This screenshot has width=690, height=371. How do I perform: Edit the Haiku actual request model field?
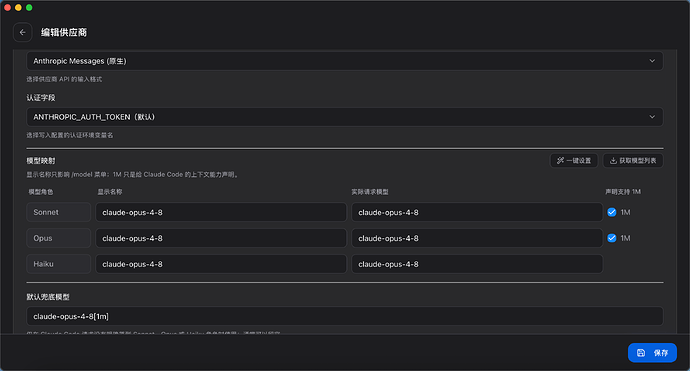[477, 264]
